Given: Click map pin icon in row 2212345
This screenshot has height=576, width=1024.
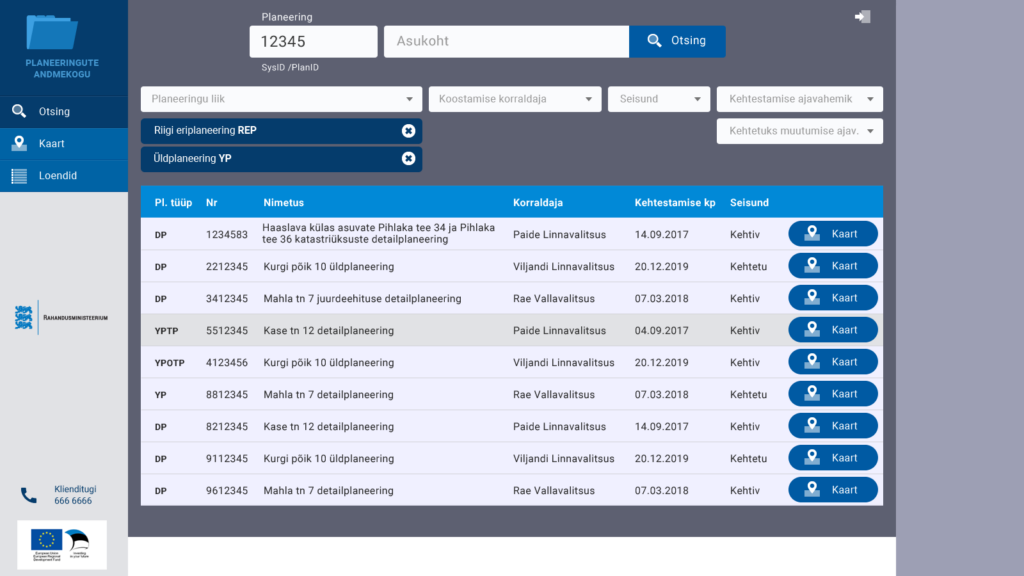Looking at the screenshot, I should (x=812, y=265).
